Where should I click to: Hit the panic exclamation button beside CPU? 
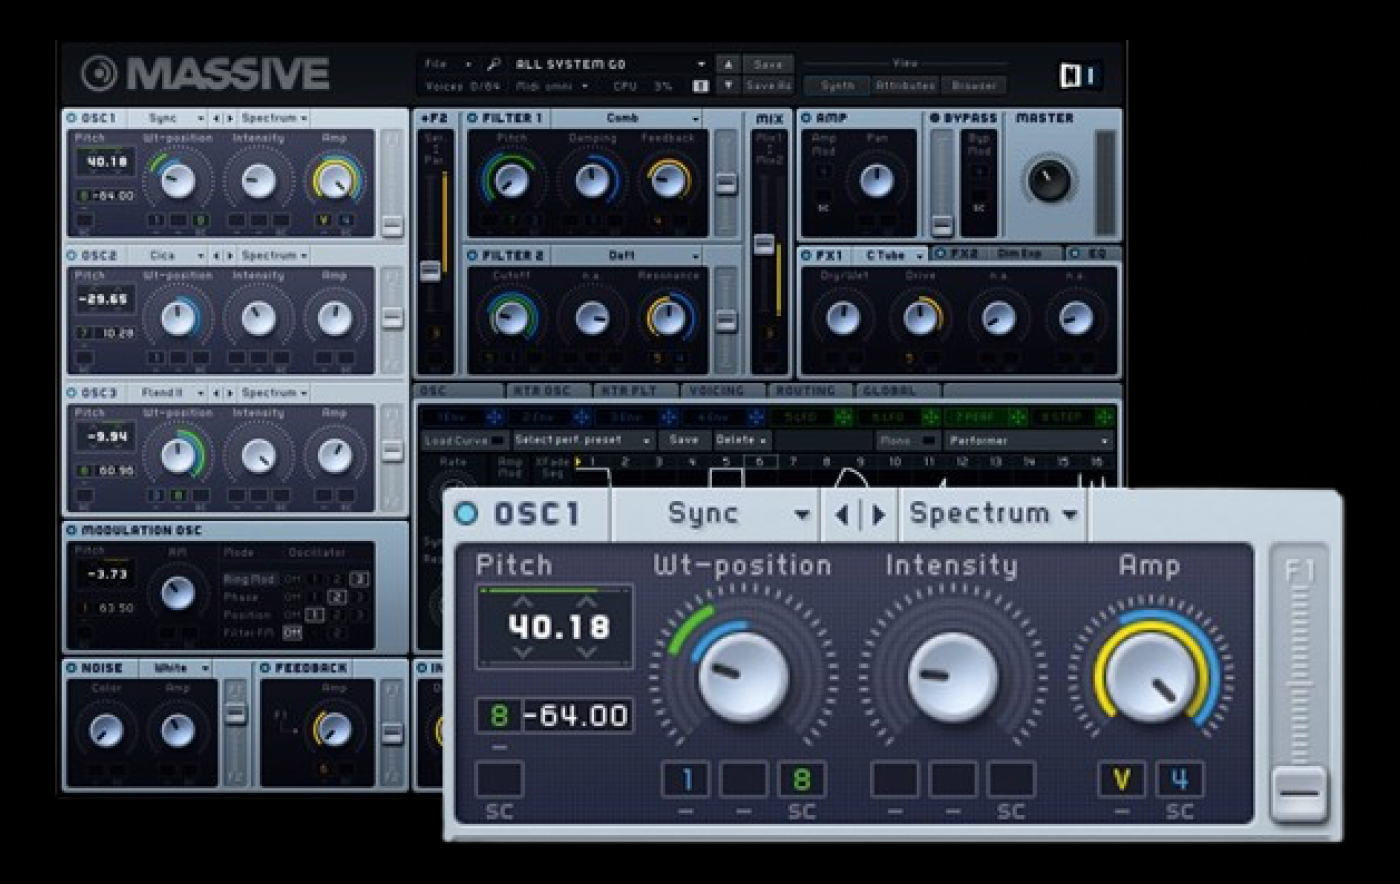pos(701,86)
